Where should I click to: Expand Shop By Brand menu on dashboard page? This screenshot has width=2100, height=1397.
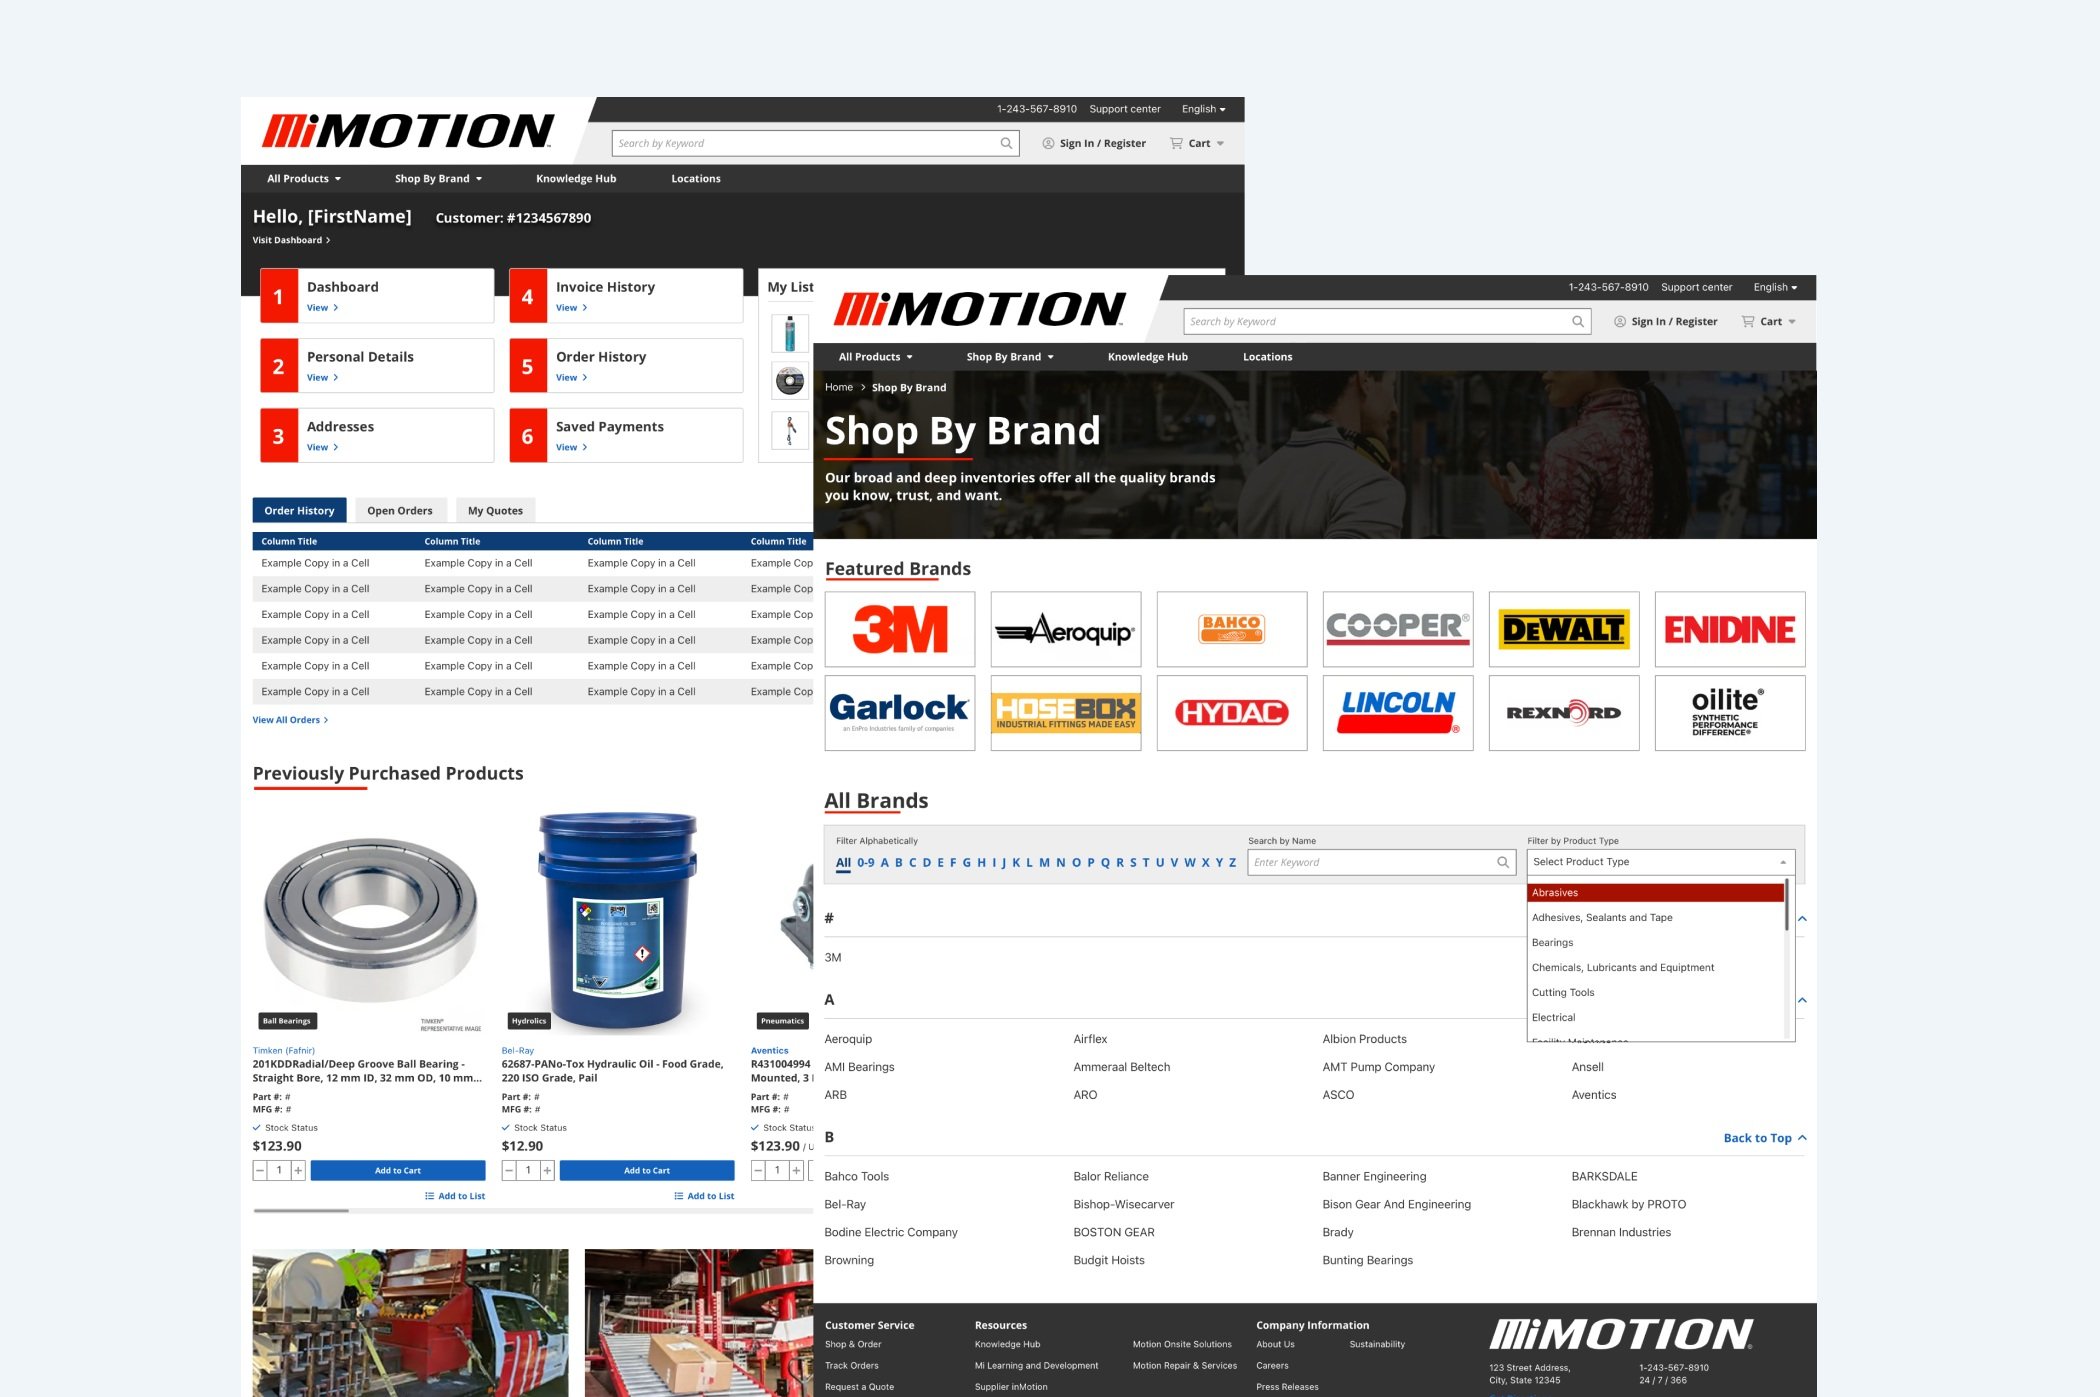[x=438, y=179]
